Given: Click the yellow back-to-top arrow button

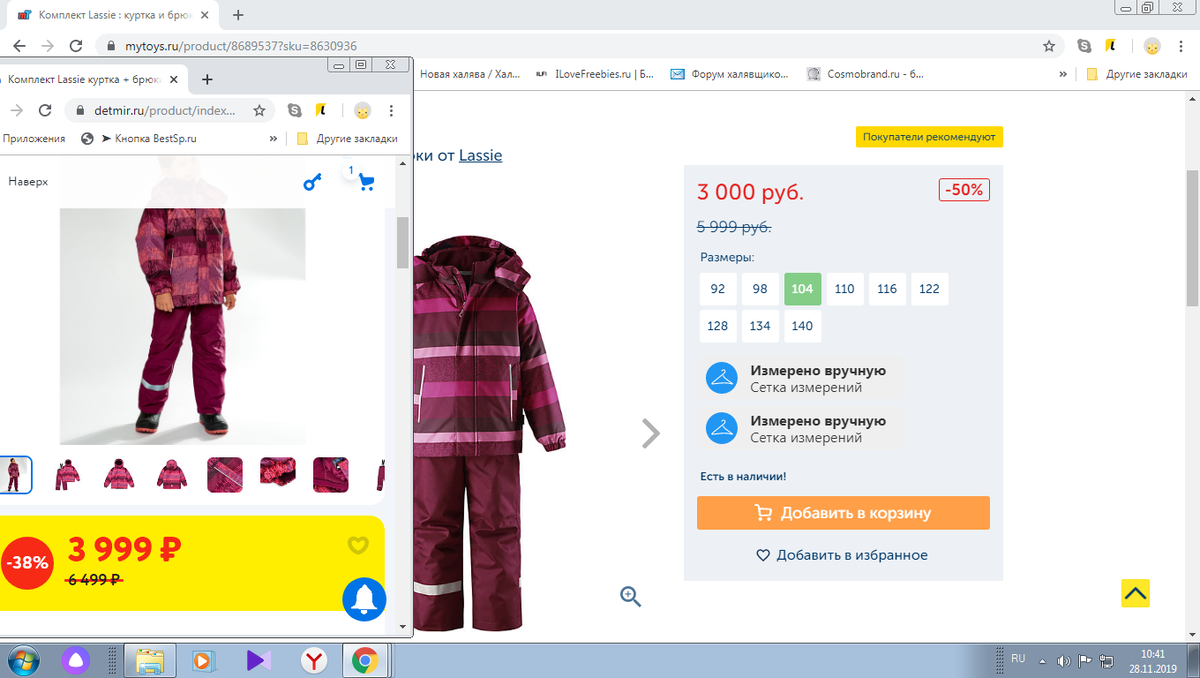Looking at the screenshot, I should [x=1135, y=593].
